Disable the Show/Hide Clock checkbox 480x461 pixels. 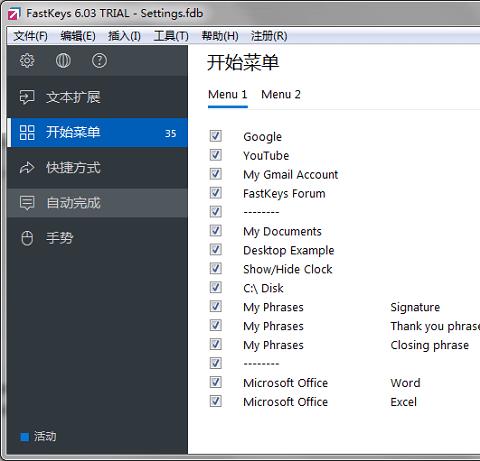pos(216,268)
